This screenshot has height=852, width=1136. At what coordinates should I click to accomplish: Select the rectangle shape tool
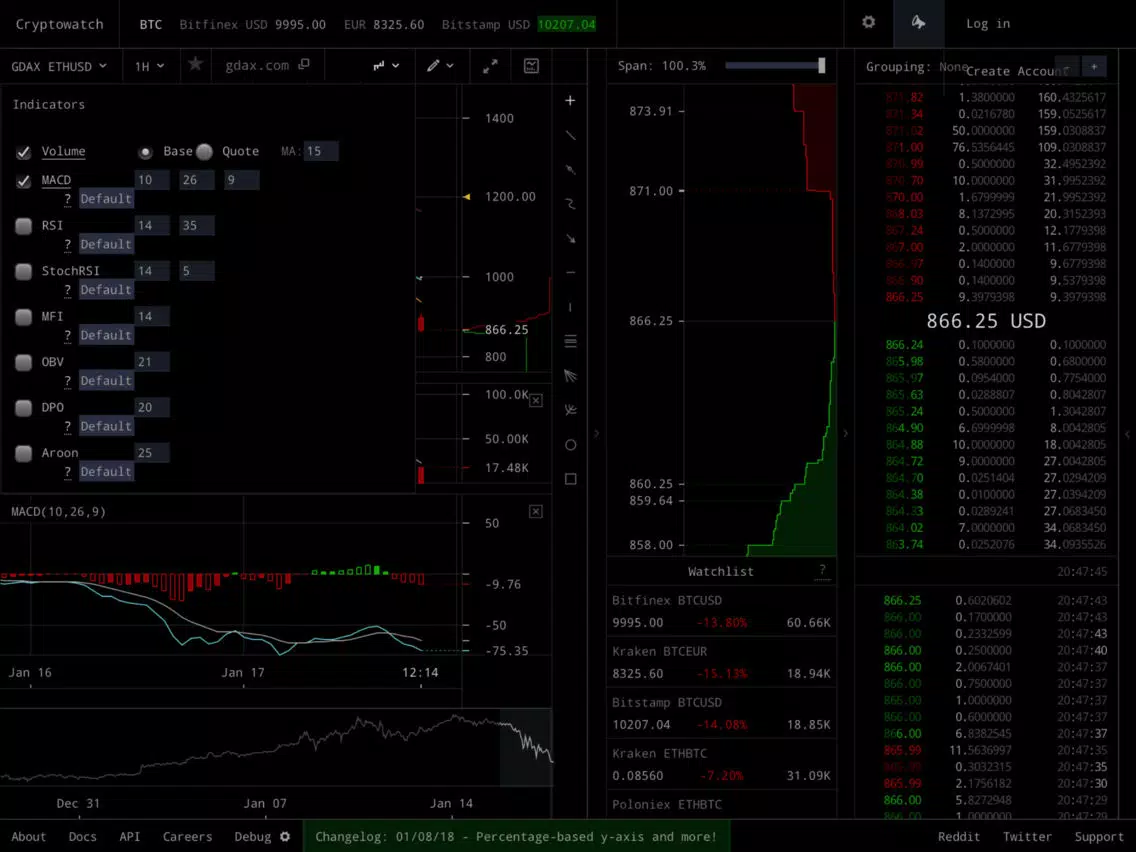pos(570,479)
